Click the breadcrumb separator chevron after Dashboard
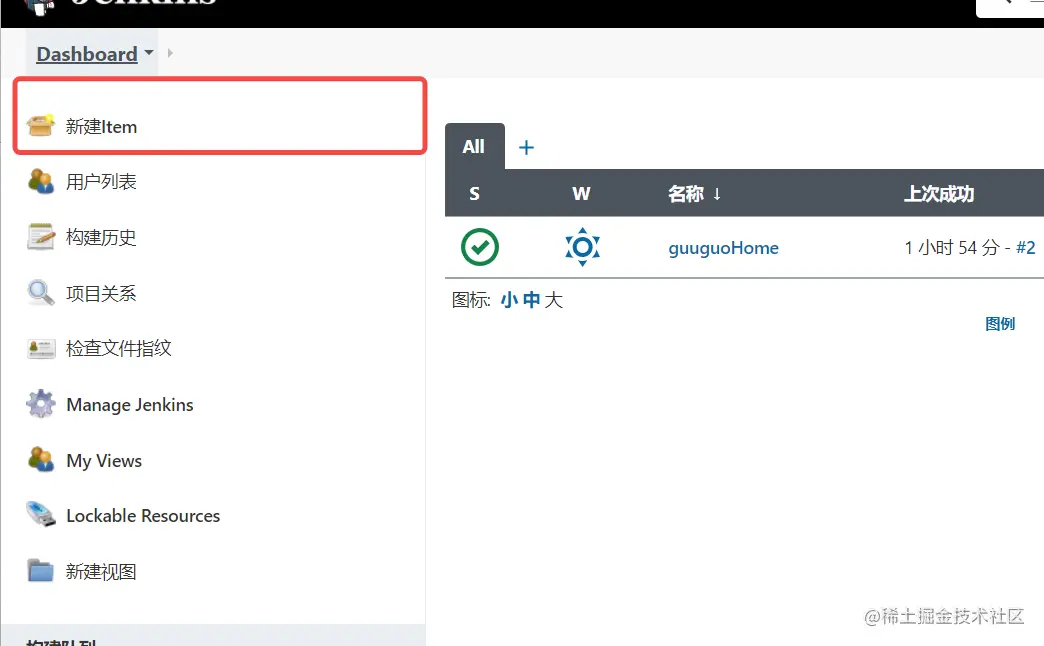This screenshot has height=646, width=1044. click(170, 53)
